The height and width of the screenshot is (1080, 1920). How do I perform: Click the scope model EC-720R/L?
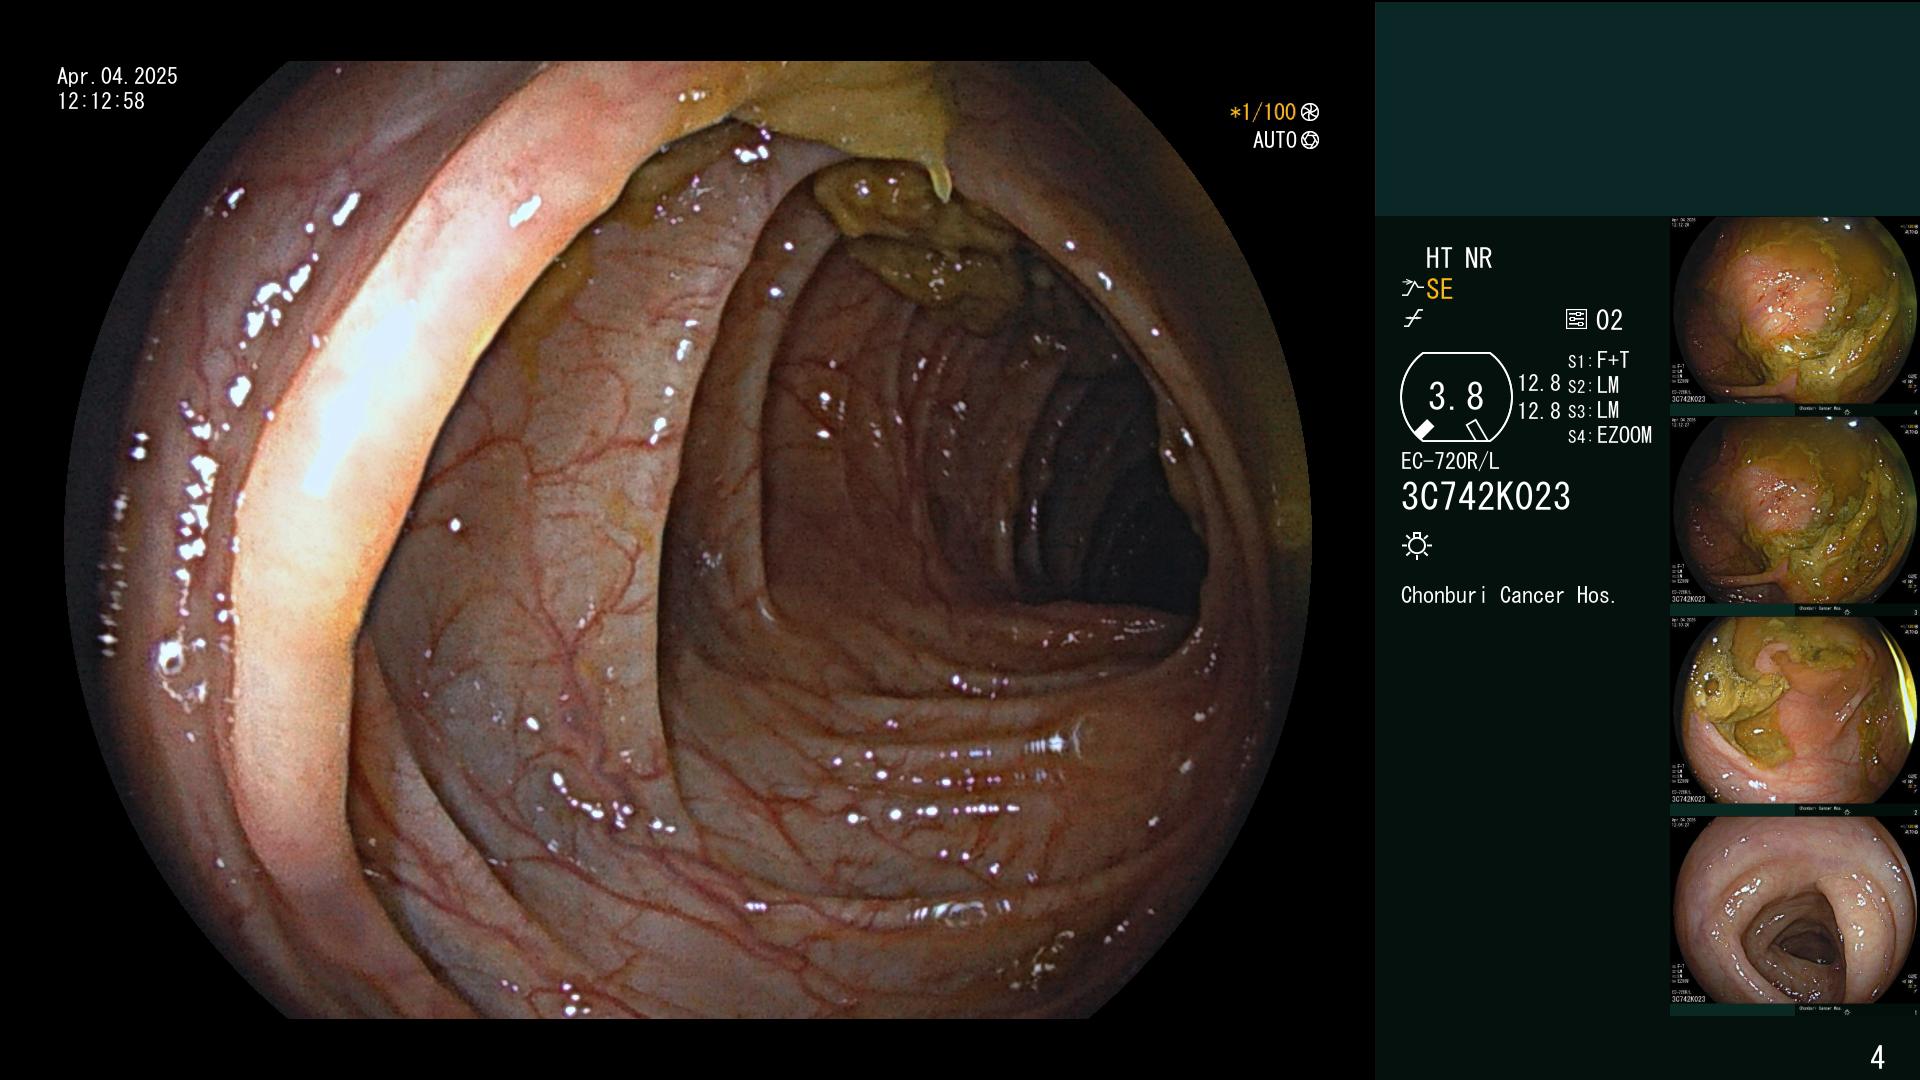pos(1450,462)
